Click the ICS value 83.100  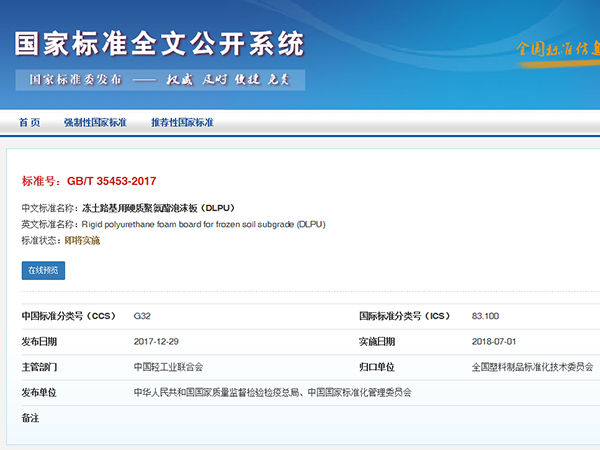point(485,316)
